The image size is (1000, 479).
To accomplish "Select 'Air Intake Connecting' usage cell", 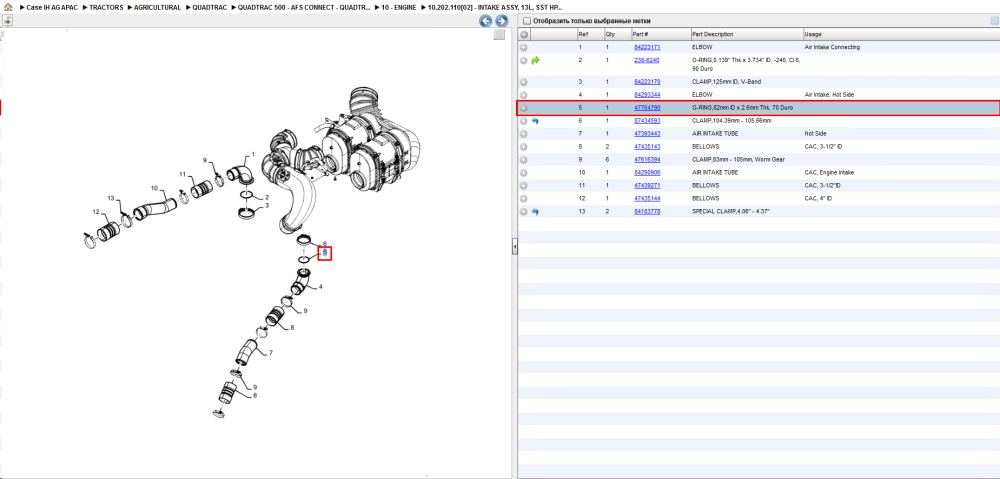I will click(x=832, y=47).
